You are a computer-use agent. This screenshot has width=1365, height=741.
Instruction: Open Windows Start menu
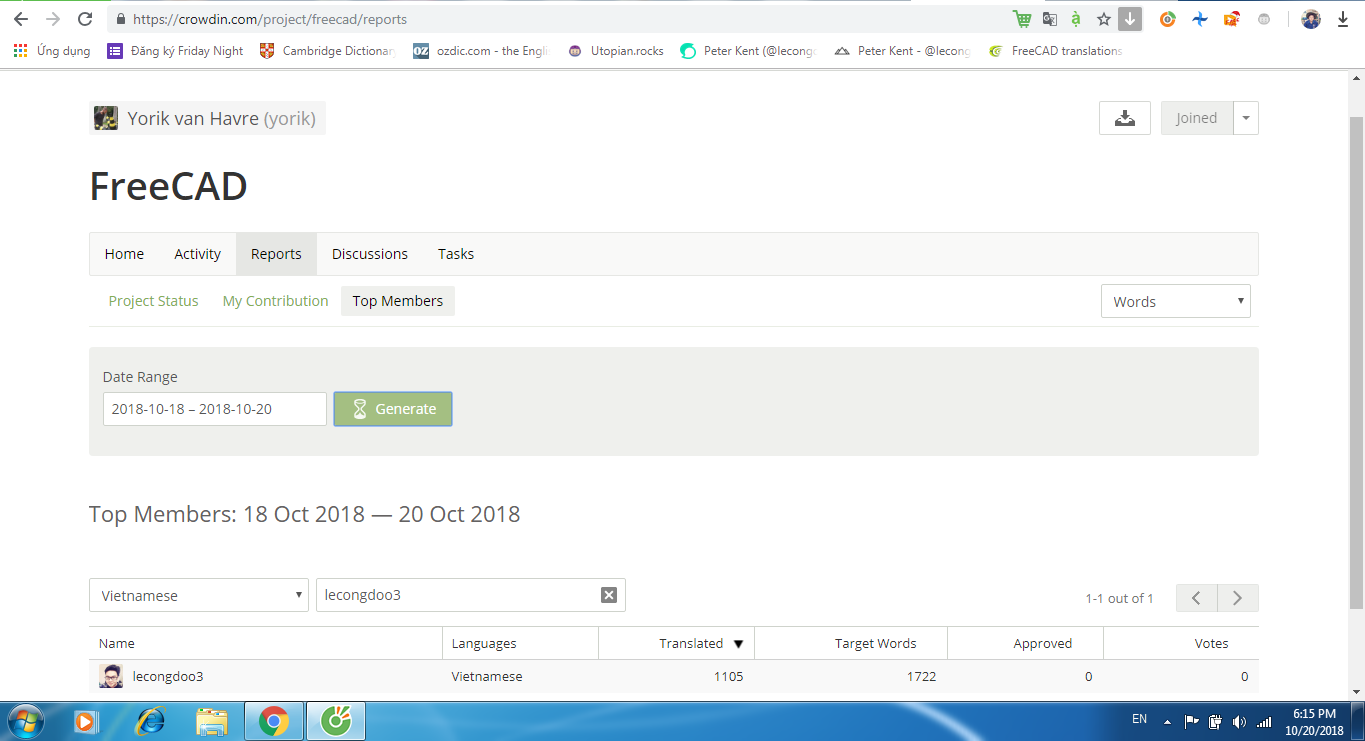tap(25, 720)
